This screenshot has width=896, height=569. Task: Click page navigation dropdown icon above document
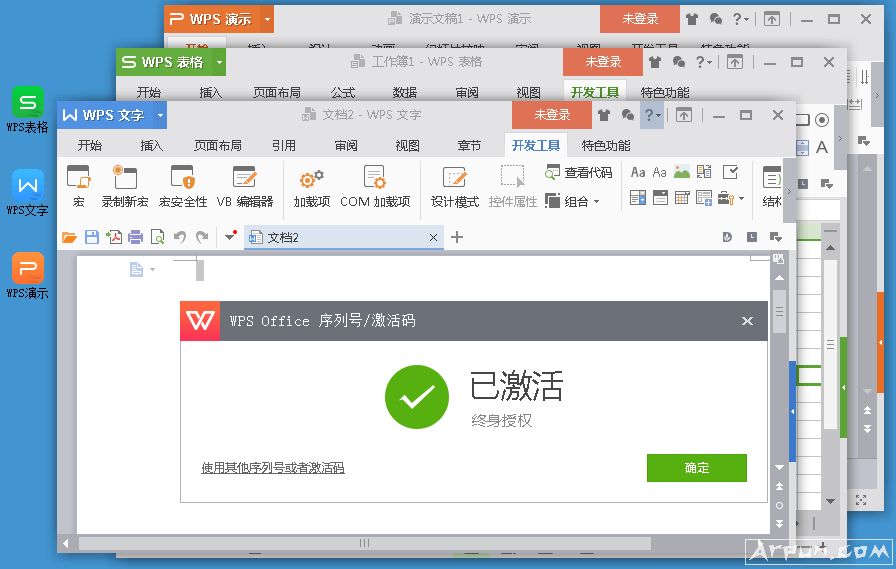point(142,269)
